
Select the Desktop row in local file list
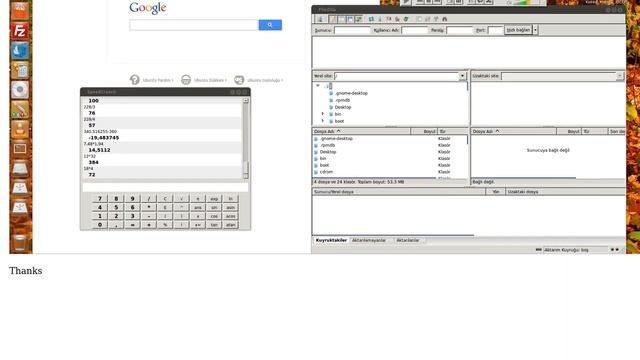390,152
